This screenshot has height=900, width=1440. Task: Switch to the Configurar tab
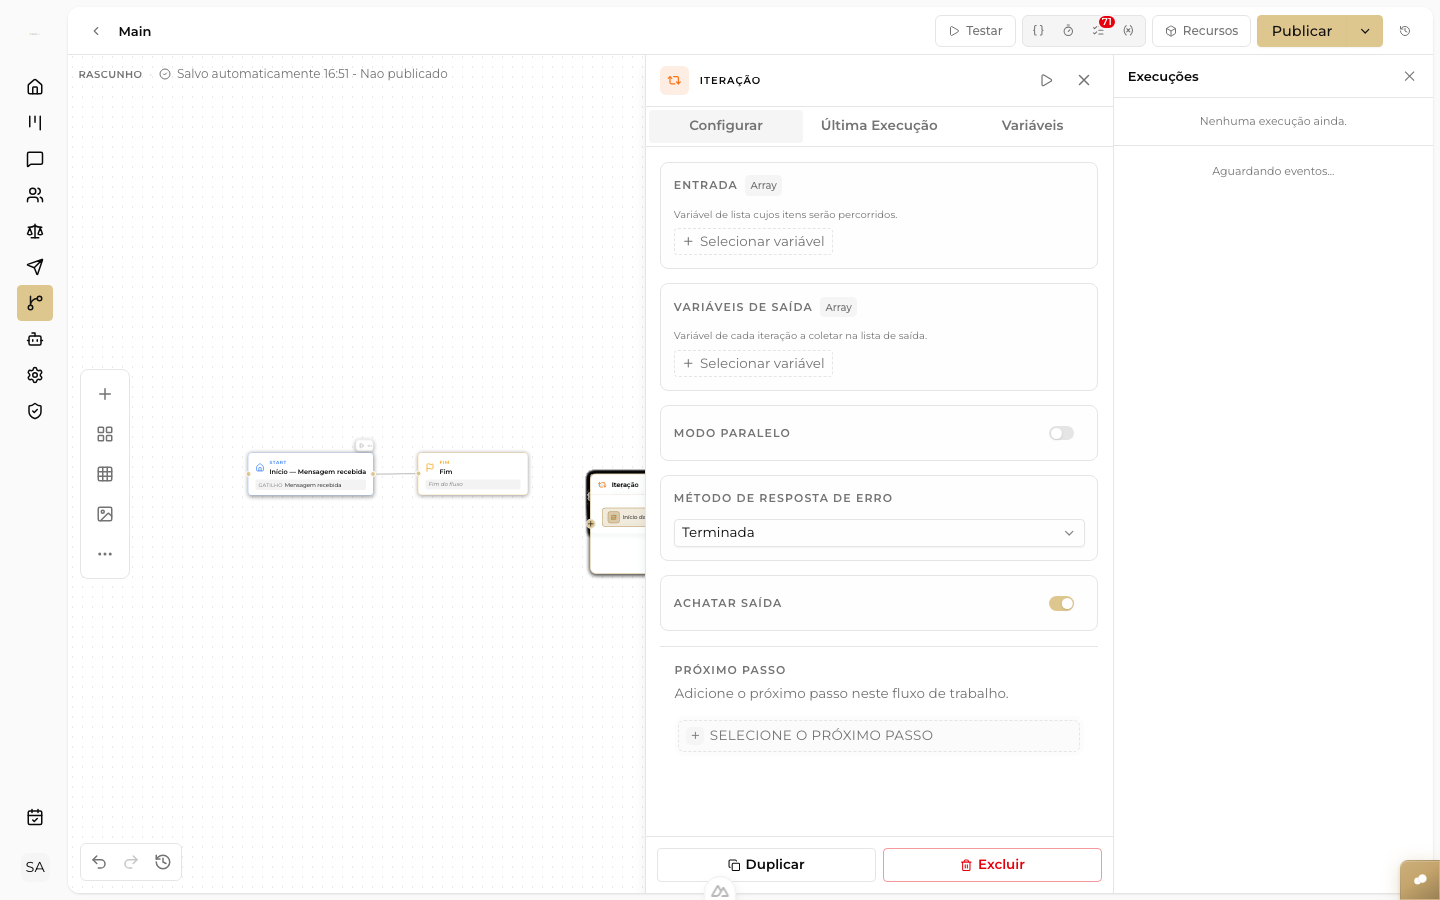(x=726, y=126)
